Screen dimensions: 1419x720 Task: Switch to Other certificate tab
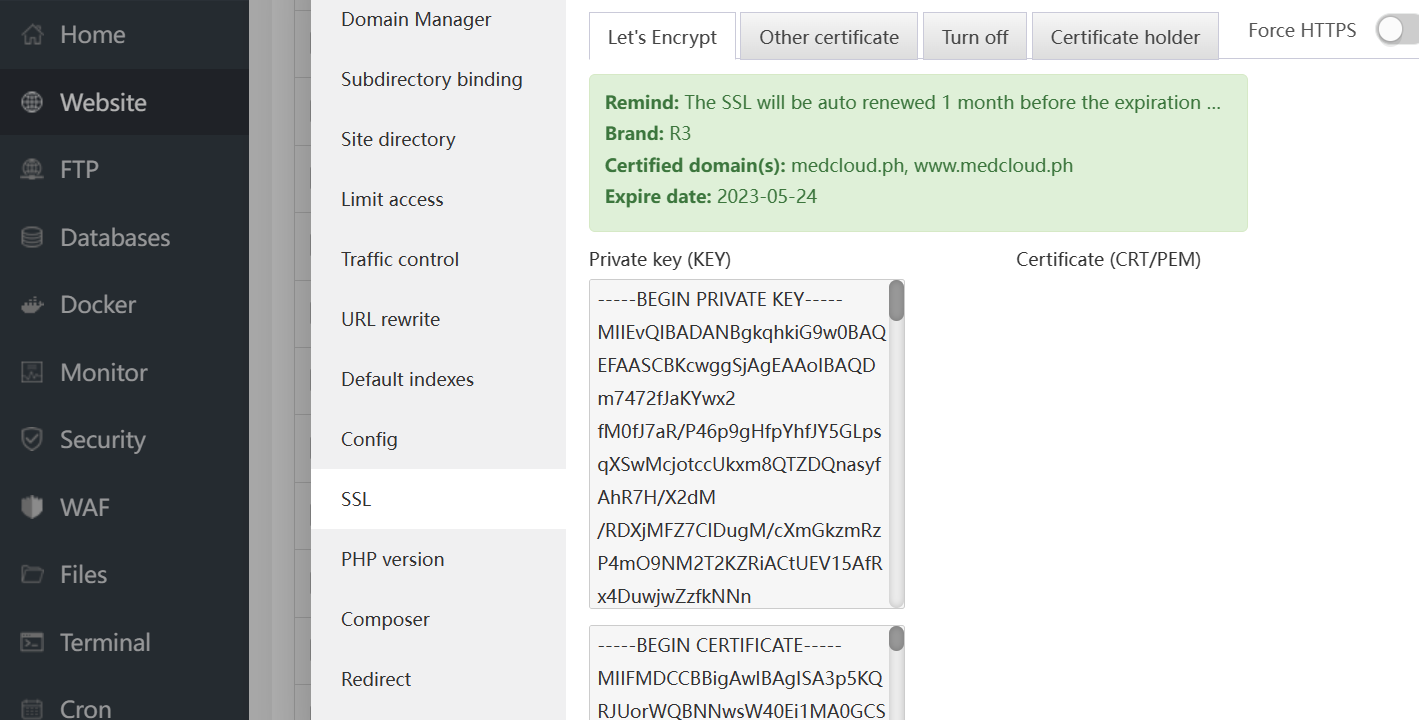click(x=829, y=37)
